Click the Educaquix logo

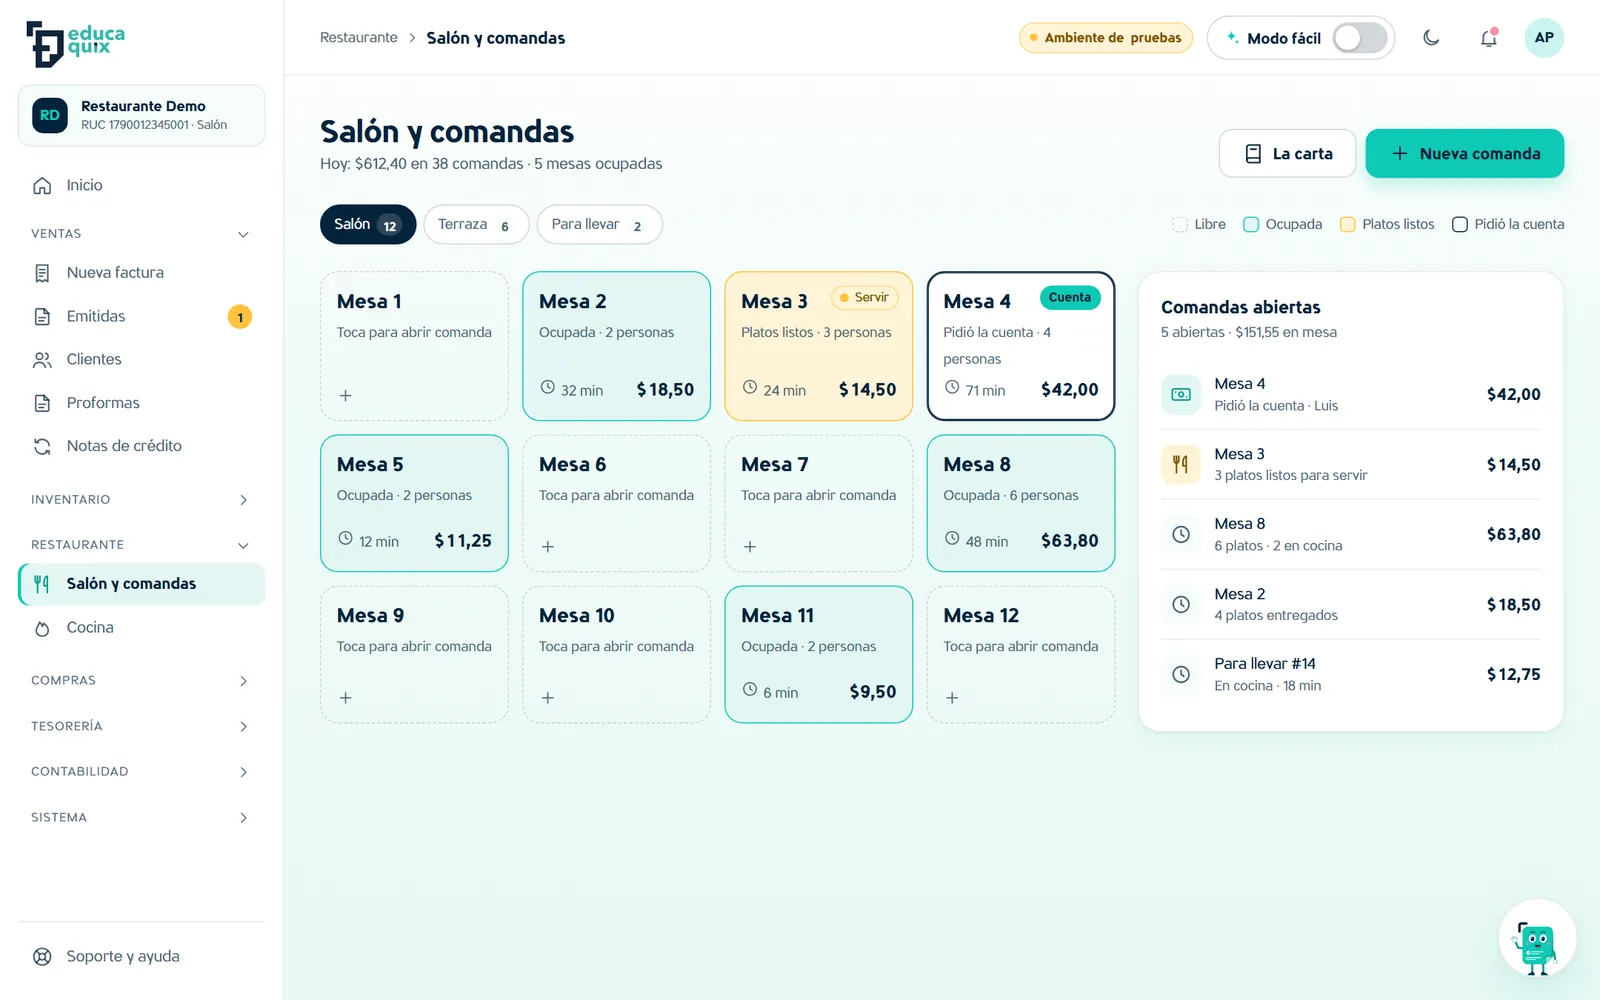[76, 44]
